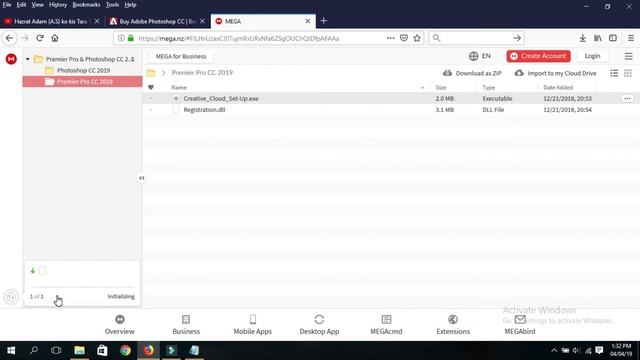Image resolution: width=640 pixels, height=360 pixels.
Task: Open the Help menu
Action: pos(130,5)
